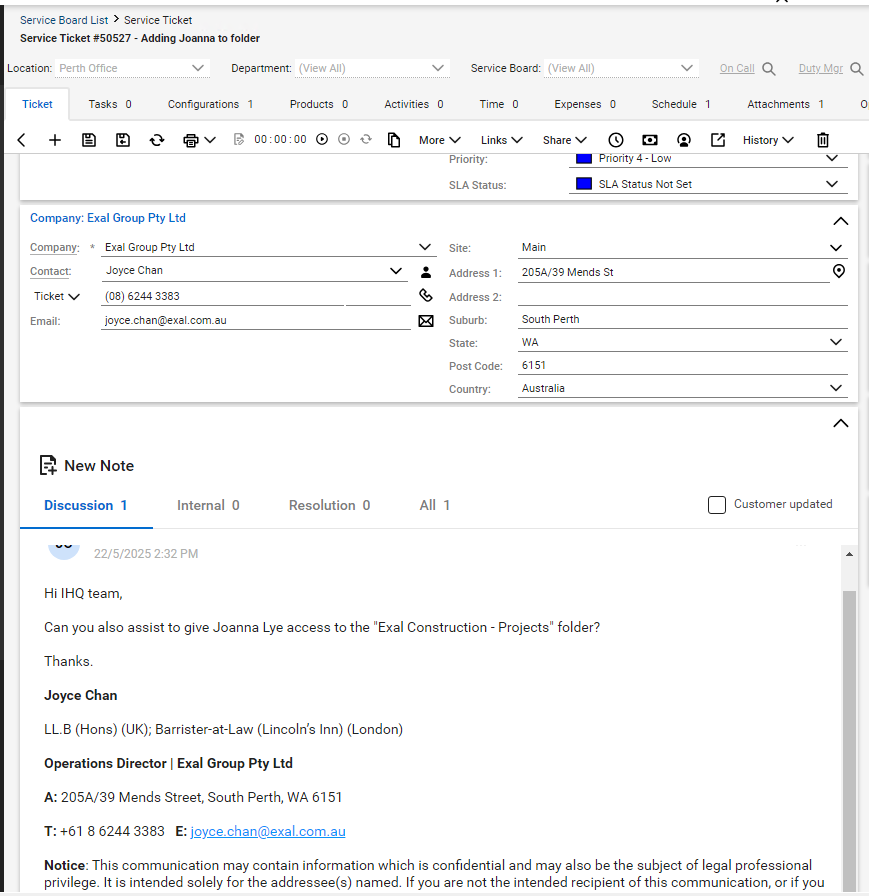
Task: Search Duty Mgr with the magnifier icon
Action: [856, 69]
